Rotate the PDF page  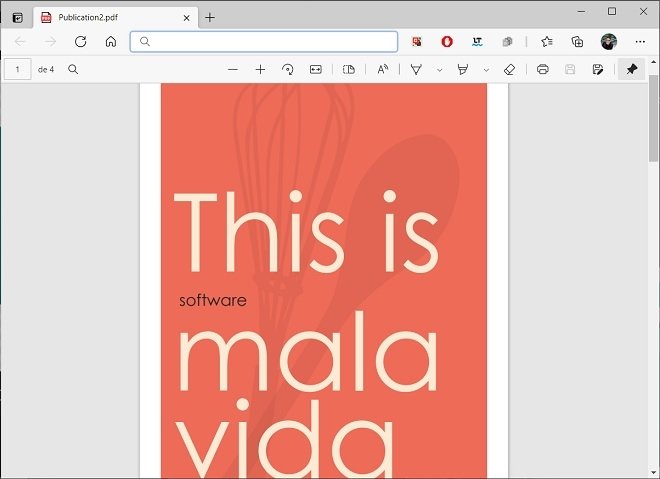click(x=288, y=69)
